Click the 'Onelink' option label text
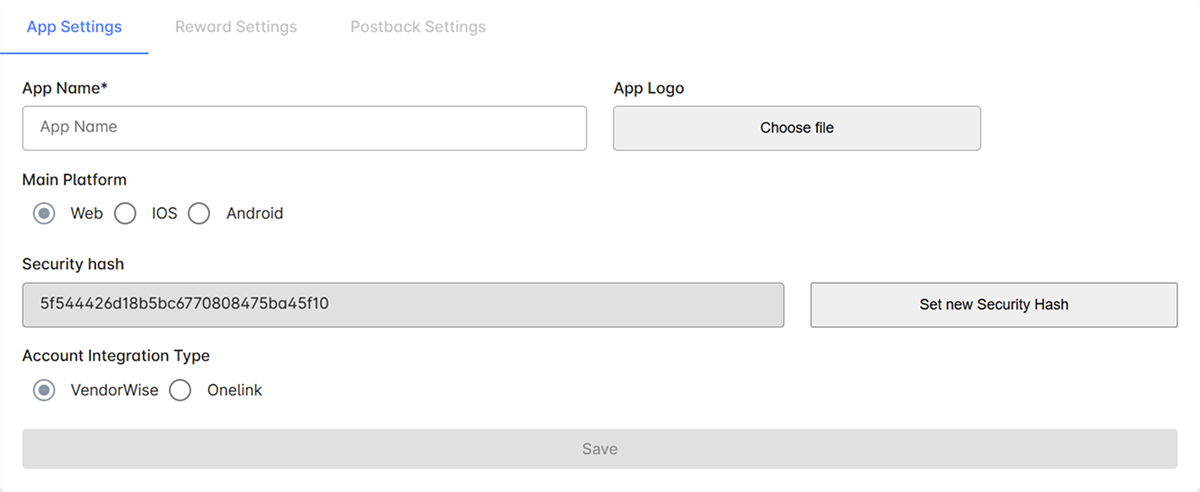Screen dimensions: 1200x492 click(x=234, y=391)
